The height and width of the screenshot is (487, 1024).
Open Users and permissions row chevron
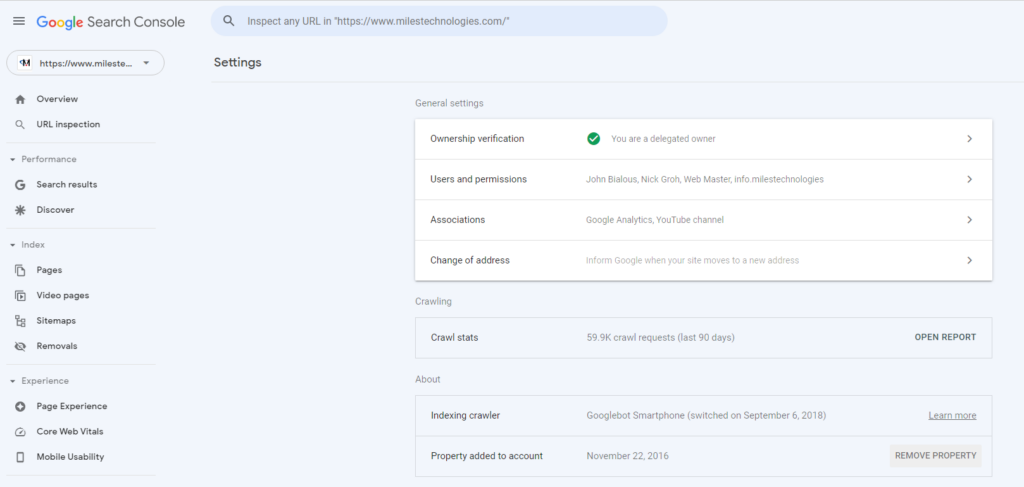(970, 179)
